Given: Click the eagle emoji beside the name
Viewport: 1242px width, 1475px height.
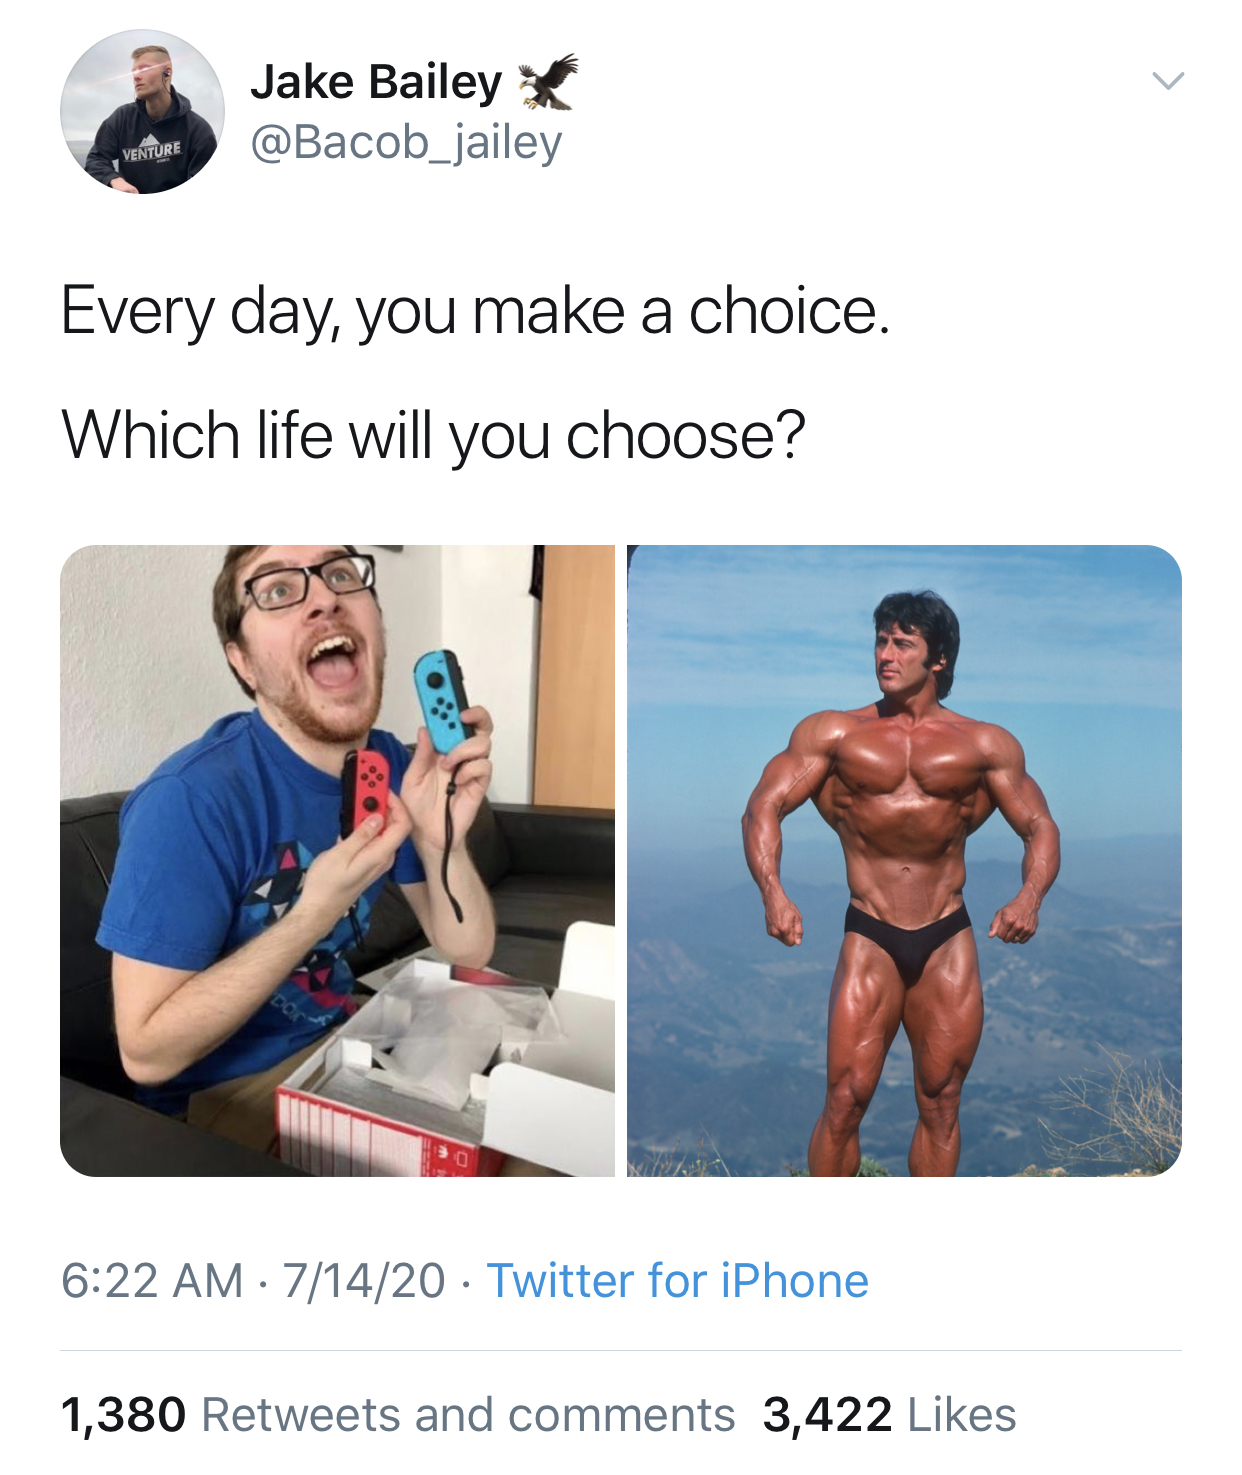Looking at the screenshot, I should pyautogui.click(x=547, y=81).
